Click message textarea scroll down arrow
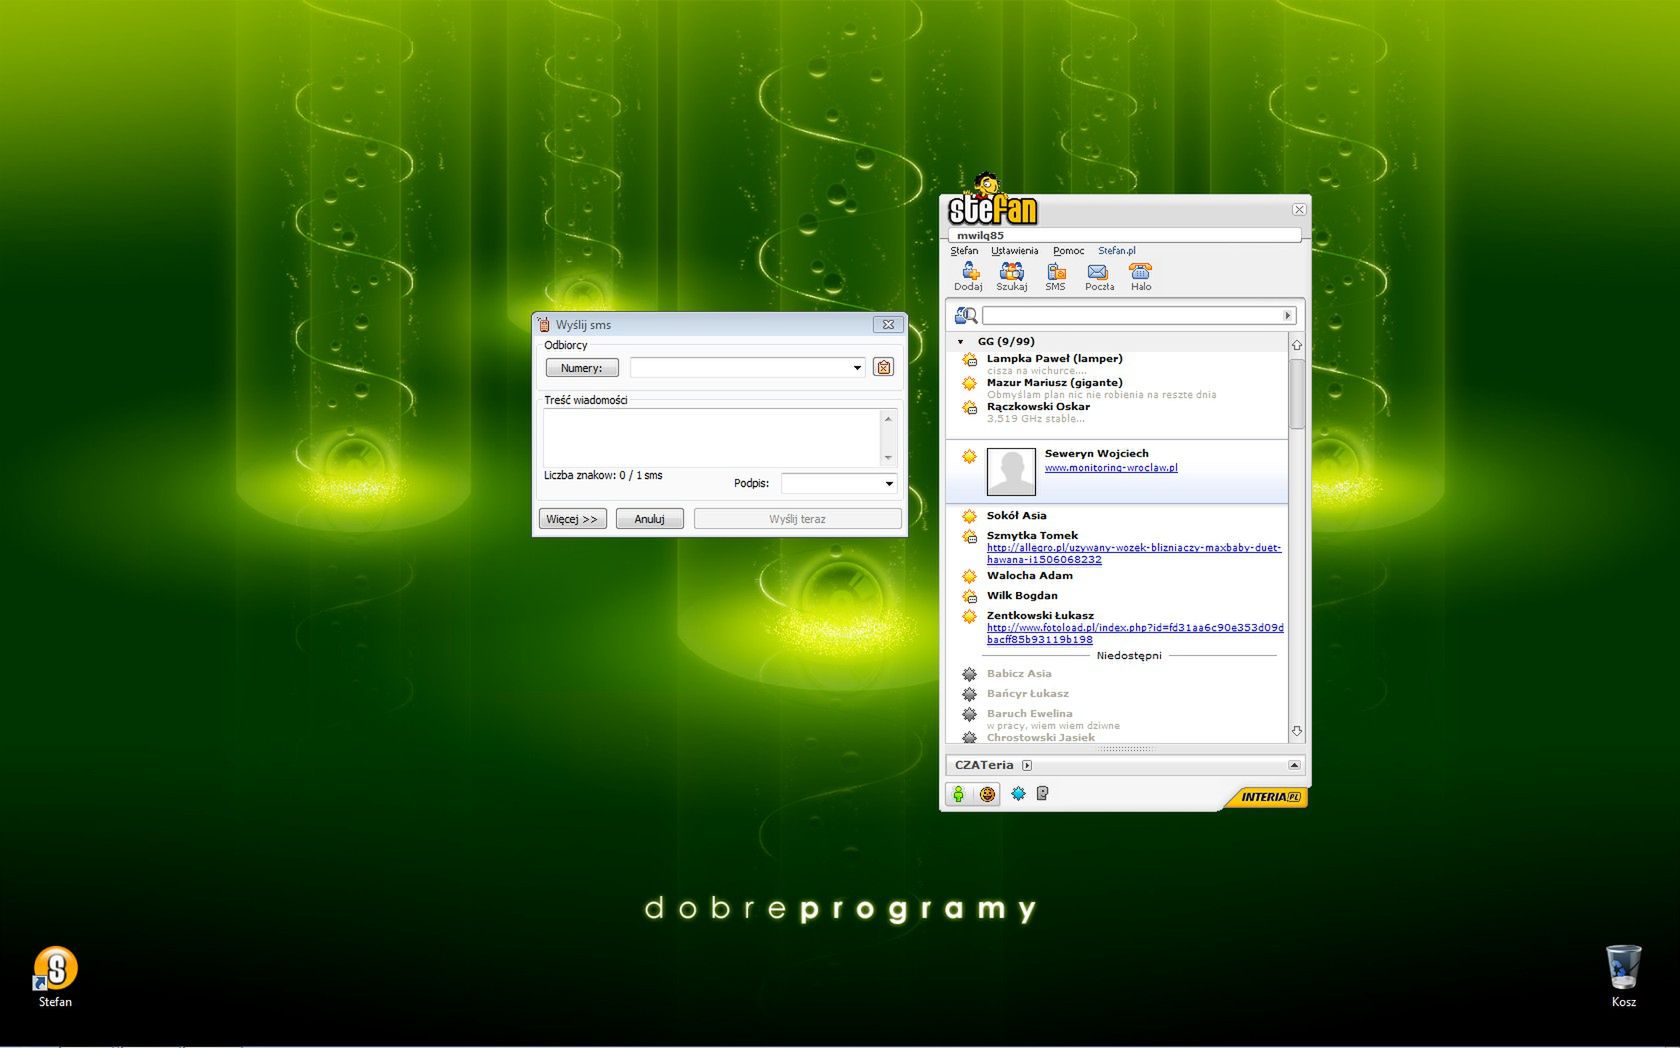Viewport: 1680px width, 1048px height. [x=888, y=458]
